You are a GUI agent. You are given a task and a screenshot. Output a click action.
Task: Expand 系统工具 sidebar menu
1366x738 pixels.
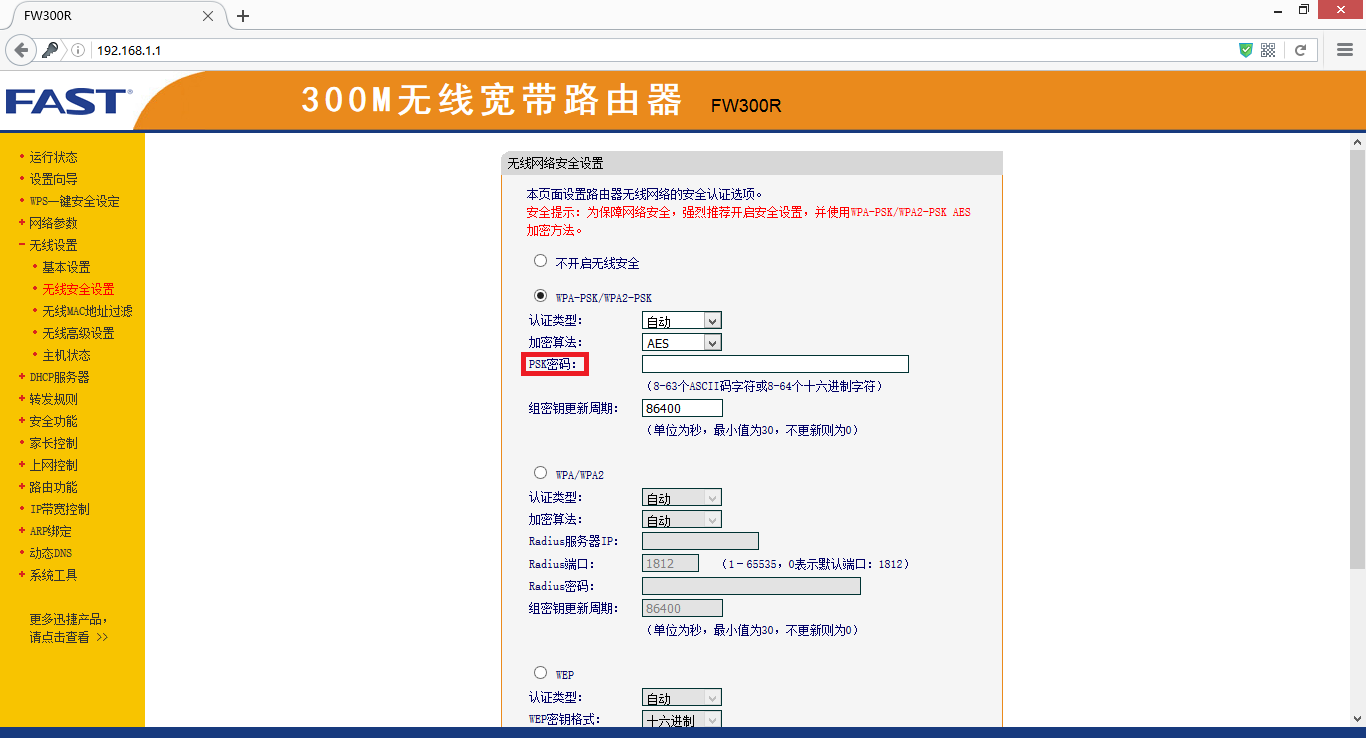(x=53, y=575)
